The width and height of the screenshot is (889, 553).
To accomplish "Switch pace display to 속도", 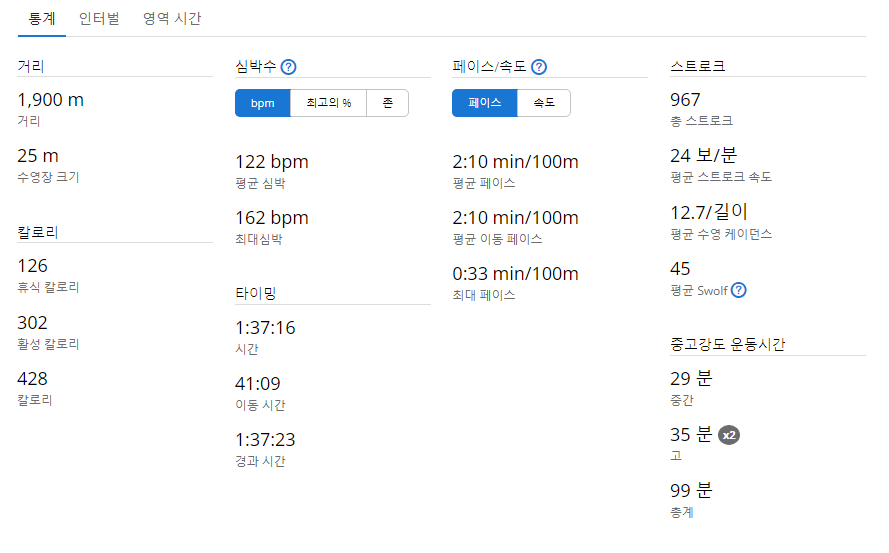I will [544, 103].
